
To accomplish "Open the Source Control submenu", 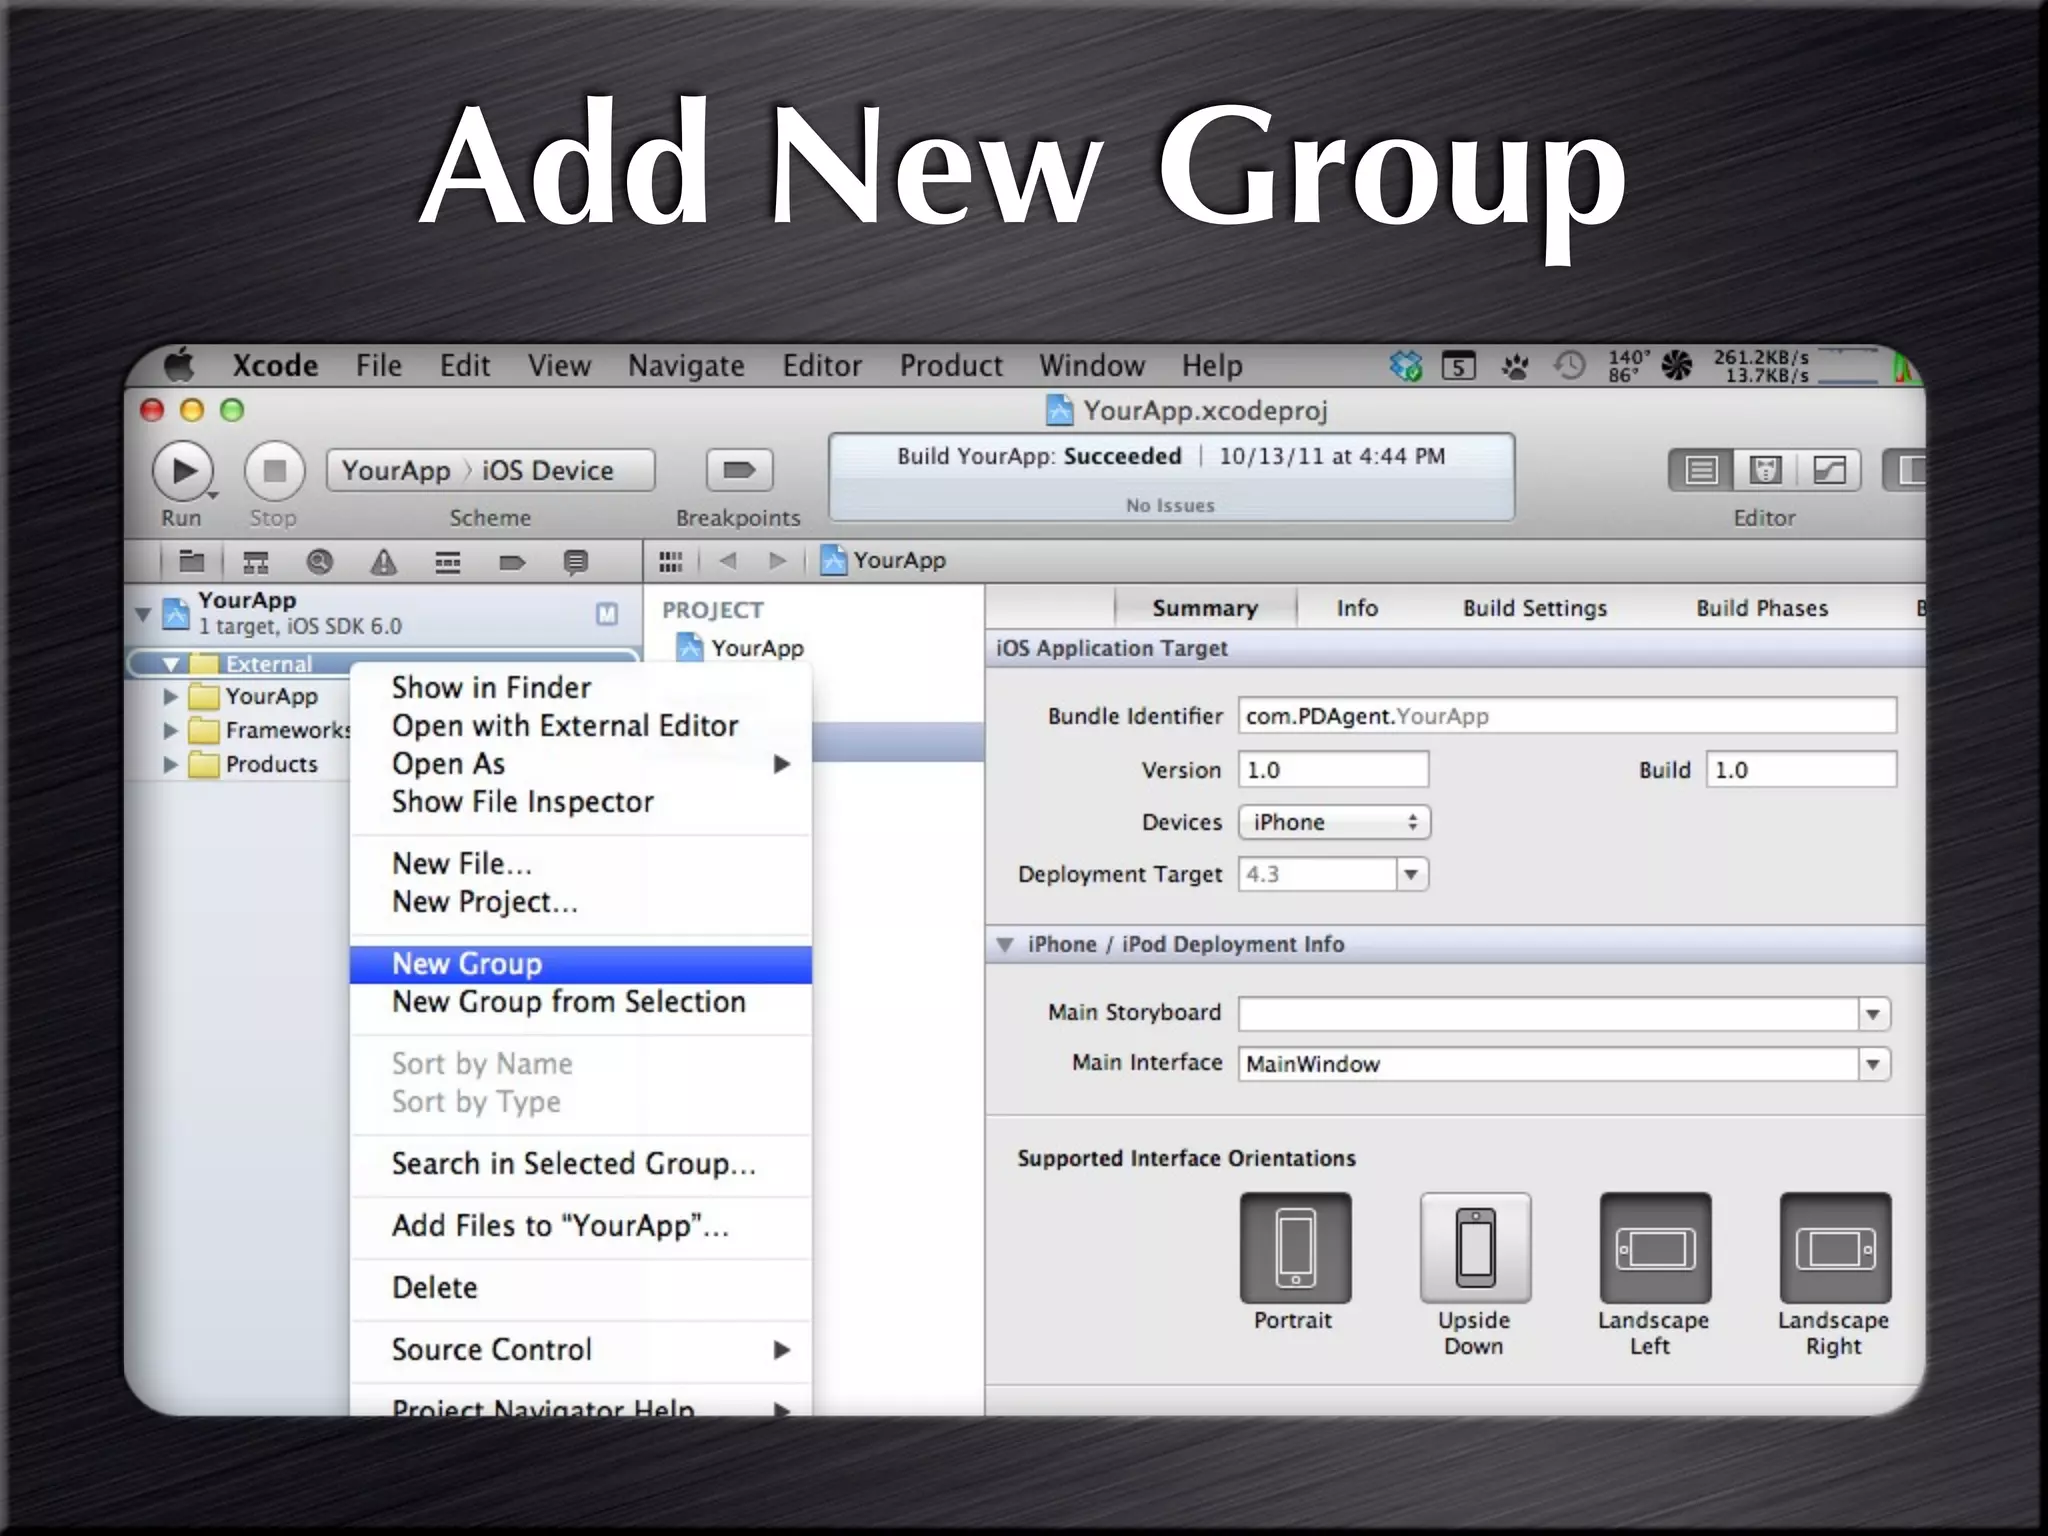I will (x=581, y=1350).
